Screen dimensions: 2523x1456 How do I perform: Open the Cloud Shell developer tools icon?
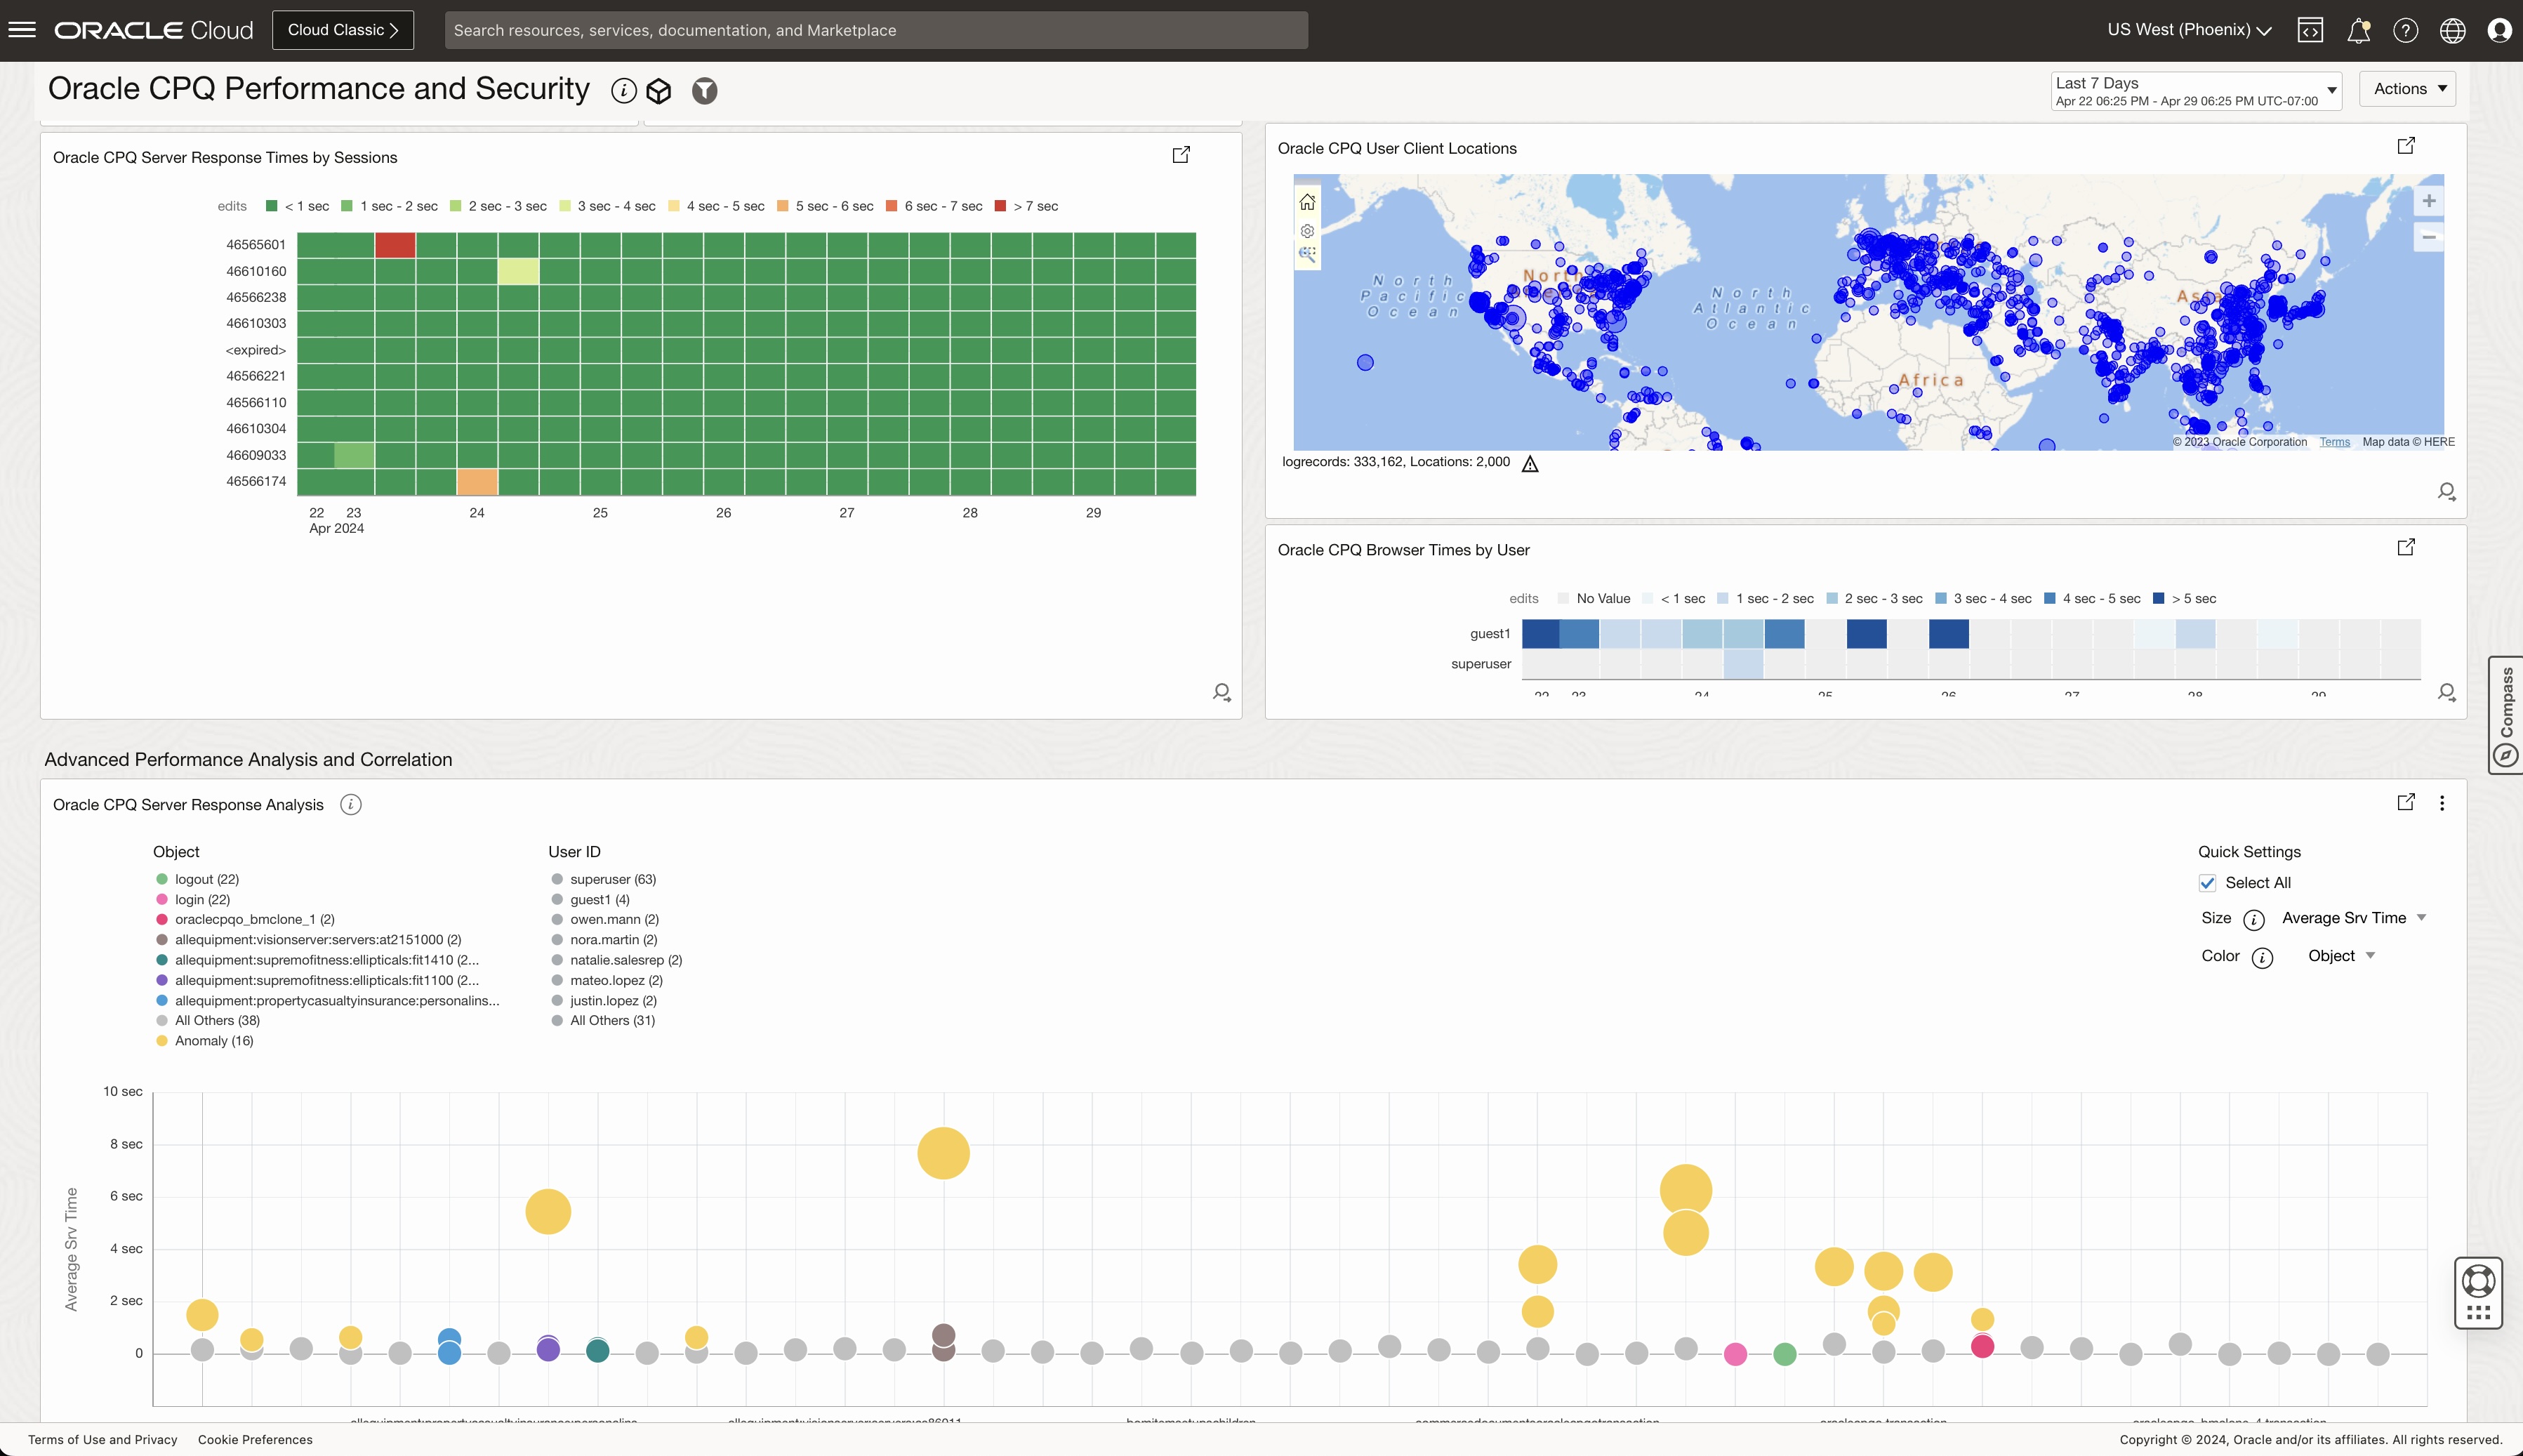click(2310, 30)
